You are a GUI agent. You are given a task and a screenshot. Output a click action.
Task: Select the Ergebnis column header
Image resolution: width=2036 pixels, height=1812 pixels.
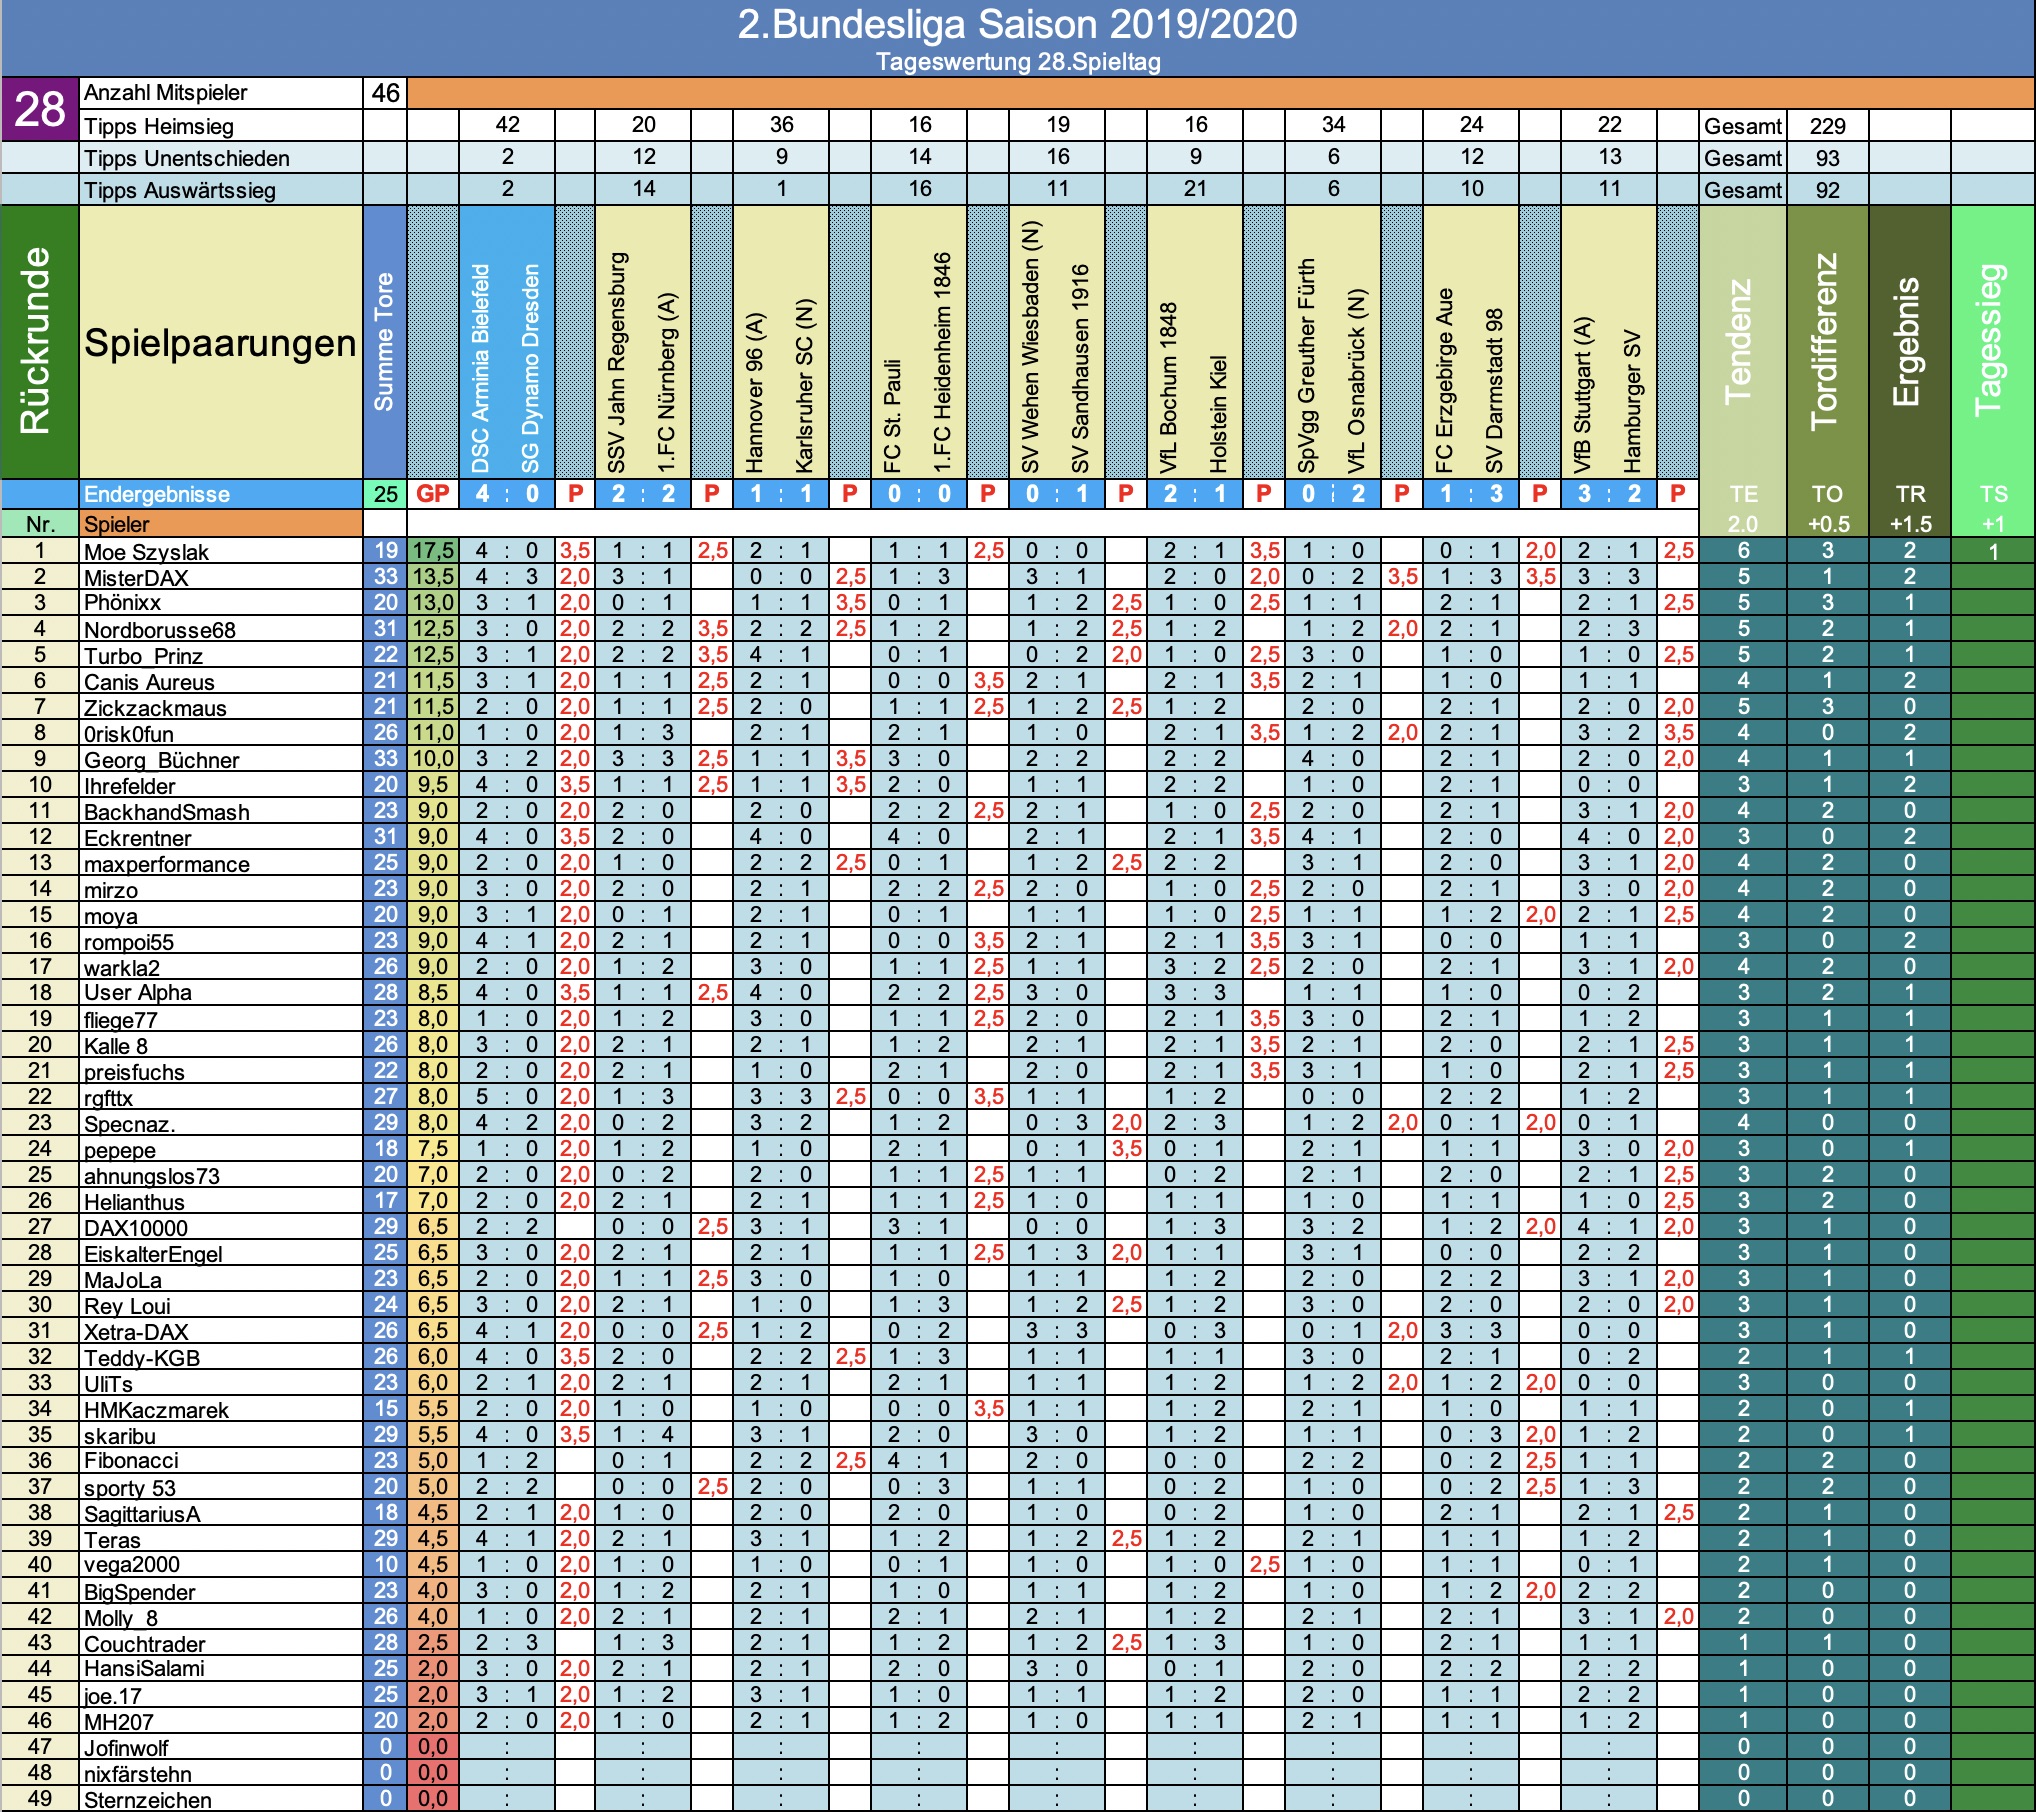pos(1910,342)
